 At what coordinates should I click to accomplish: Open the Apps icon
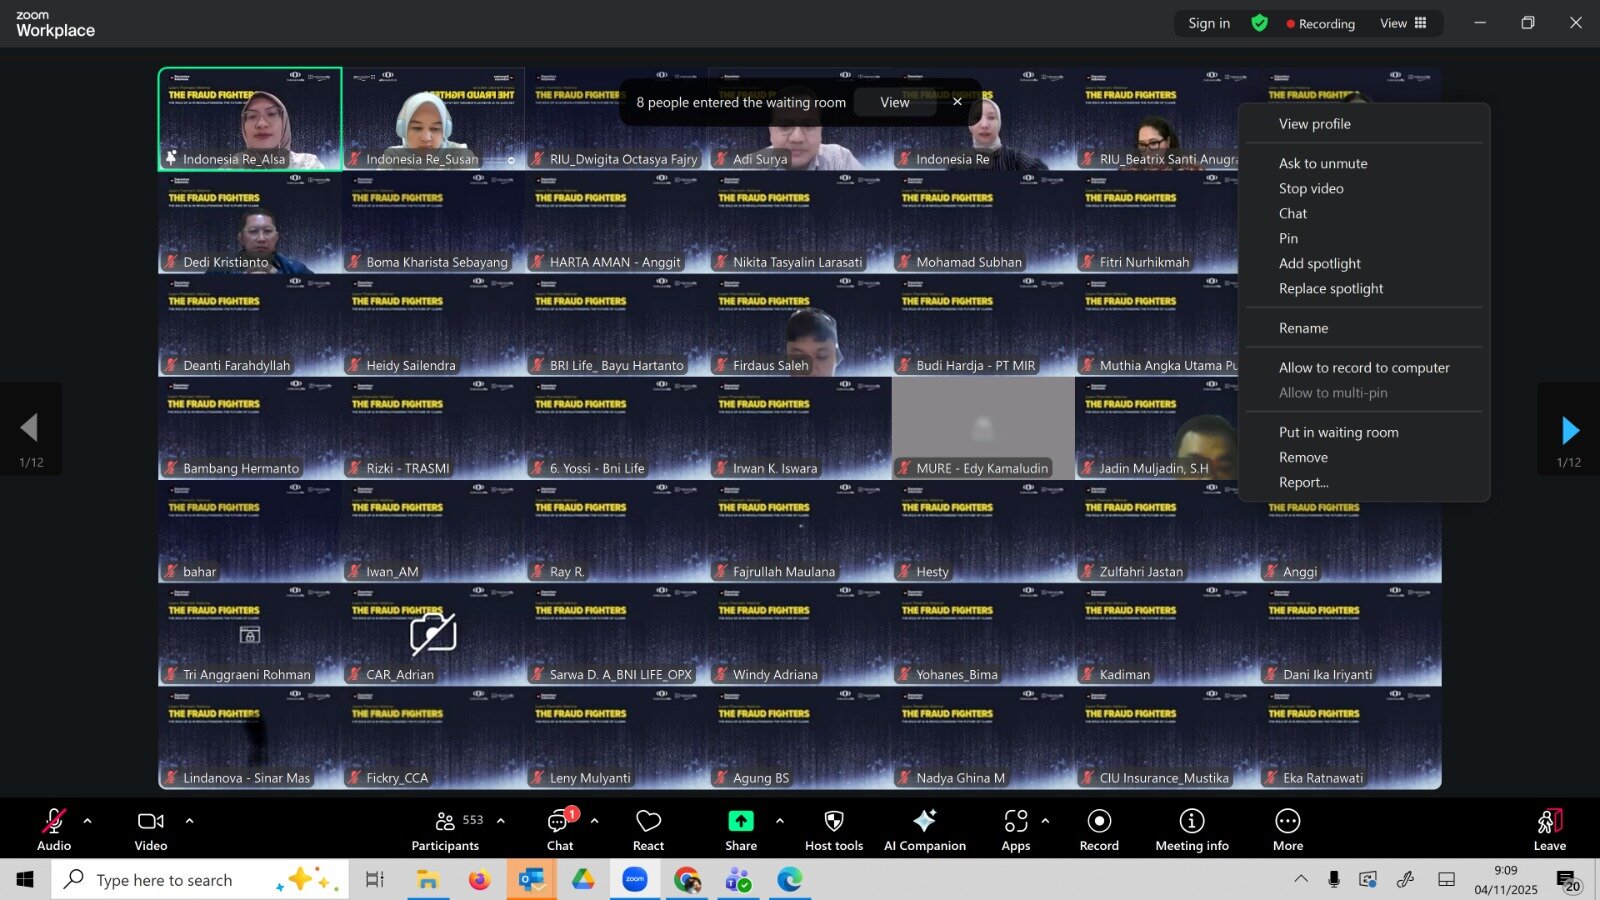[1015, 822]
